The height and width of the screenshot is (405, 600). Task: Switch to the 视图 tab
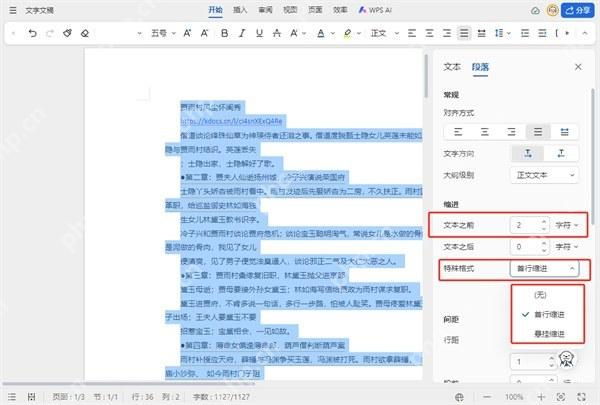290,10
